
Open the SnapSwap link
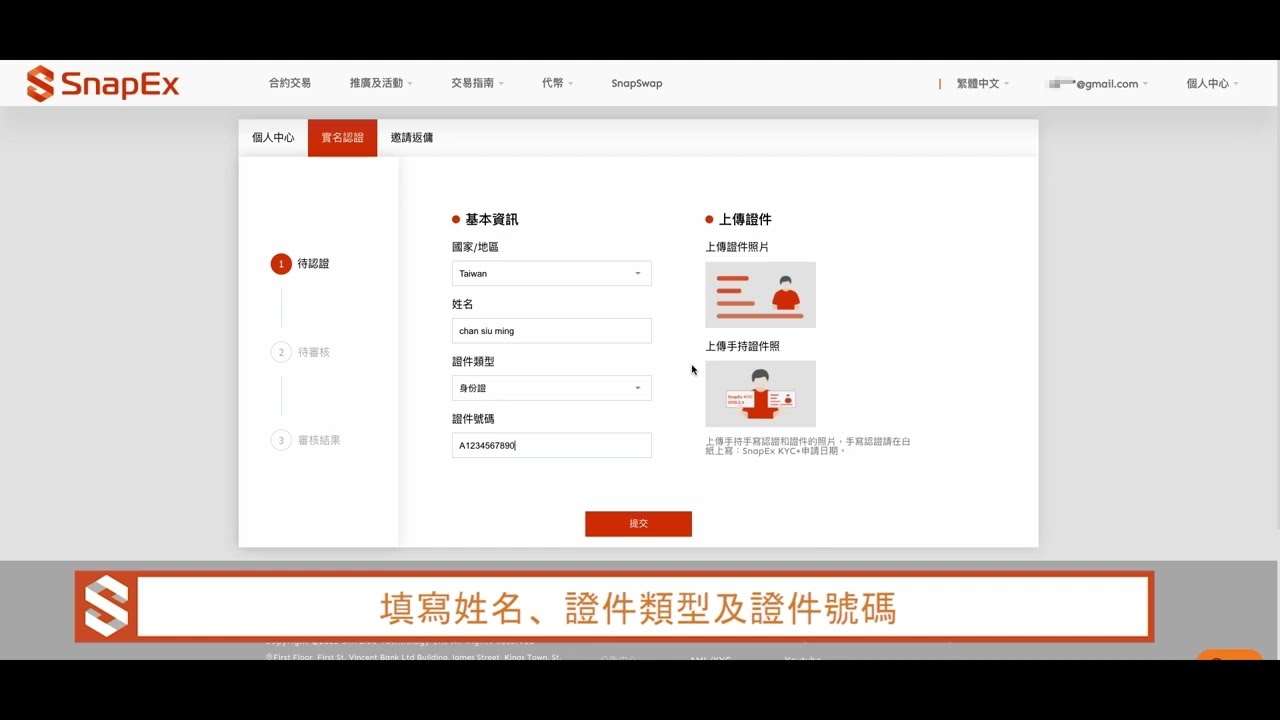click(x=637, y=83)
